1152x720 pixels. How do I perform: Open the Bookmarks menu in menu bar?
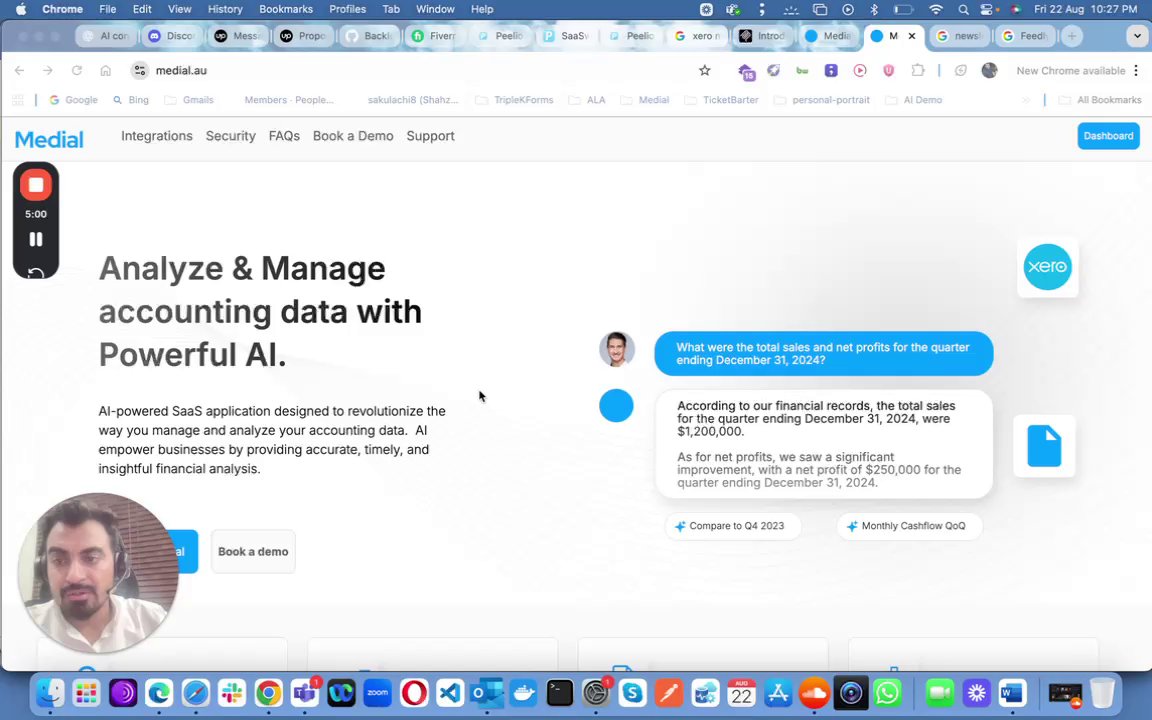point(286,9)
